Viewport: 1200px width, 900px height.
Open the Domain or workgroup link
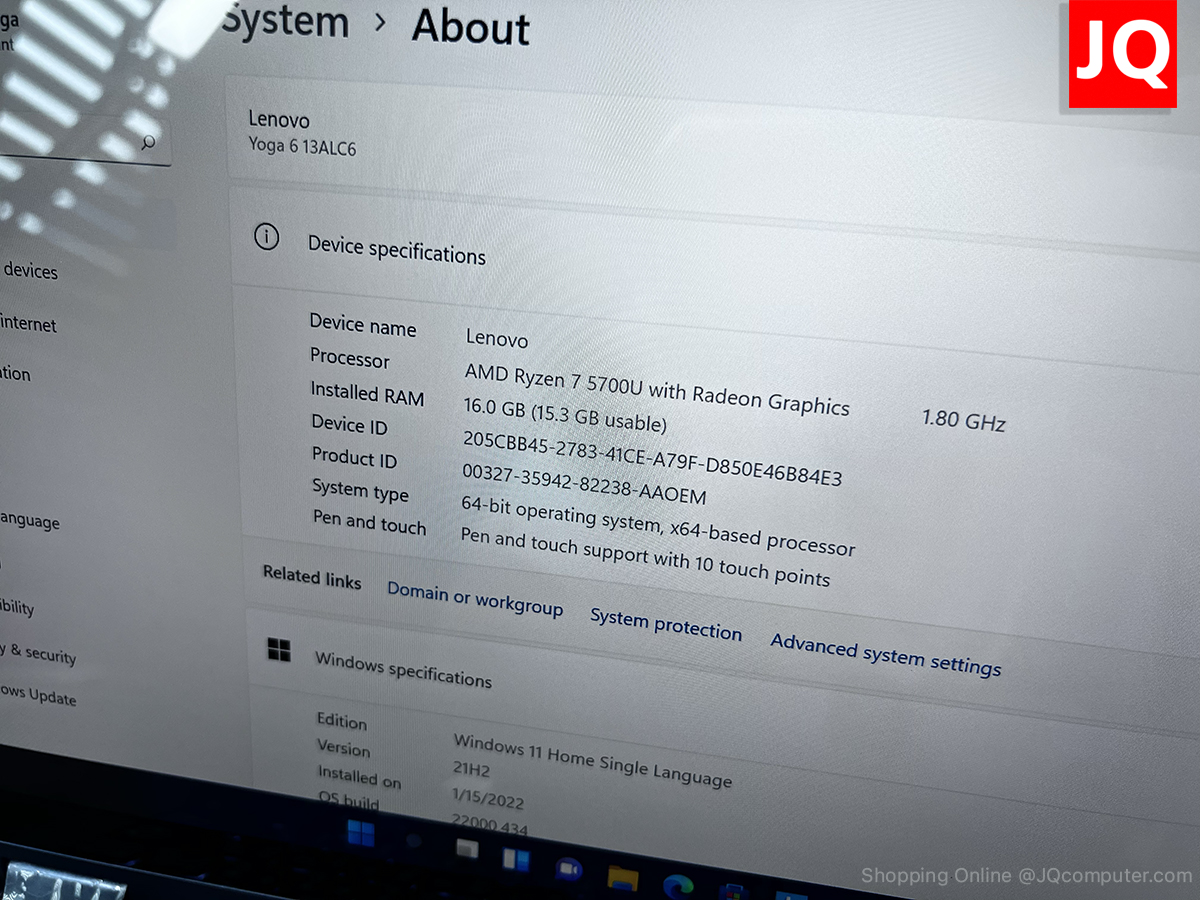[475, 599]
